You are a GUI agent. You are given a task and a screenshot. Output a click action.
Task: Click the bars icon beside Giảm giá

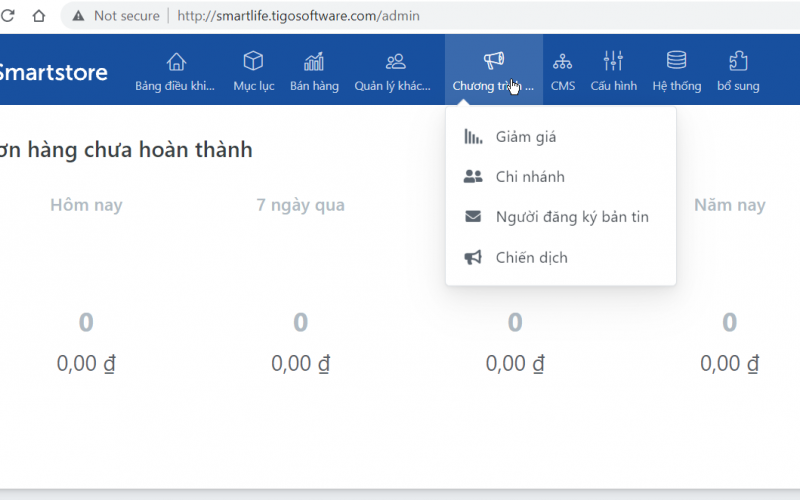(473, 137)
